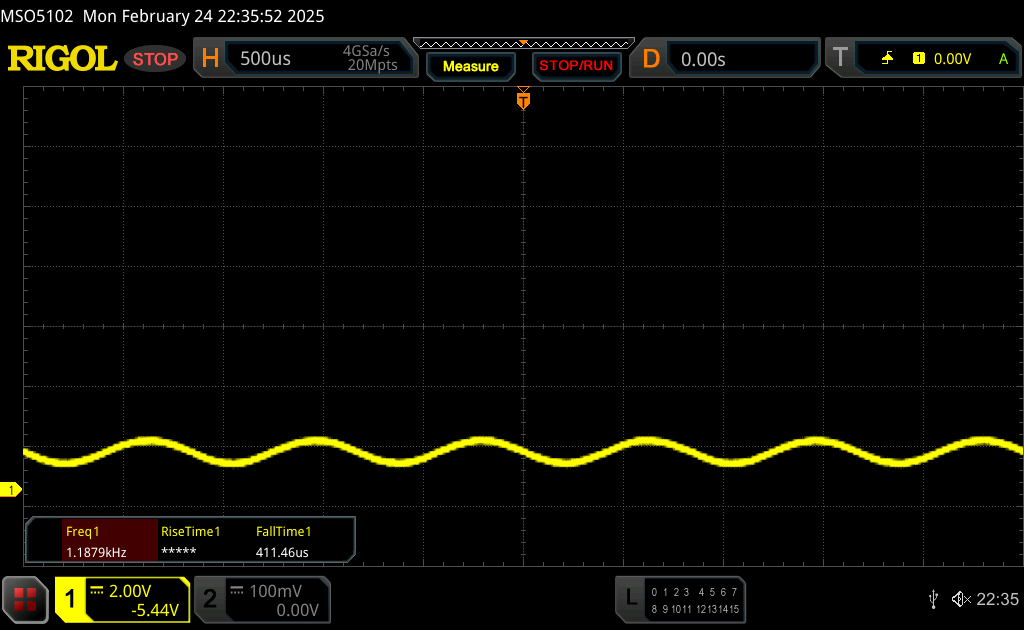This screenshot has width=1024, height=630.
Task: Open the D delay 0.00s panel
Action: pyautogui.click(x=724, y=59)
